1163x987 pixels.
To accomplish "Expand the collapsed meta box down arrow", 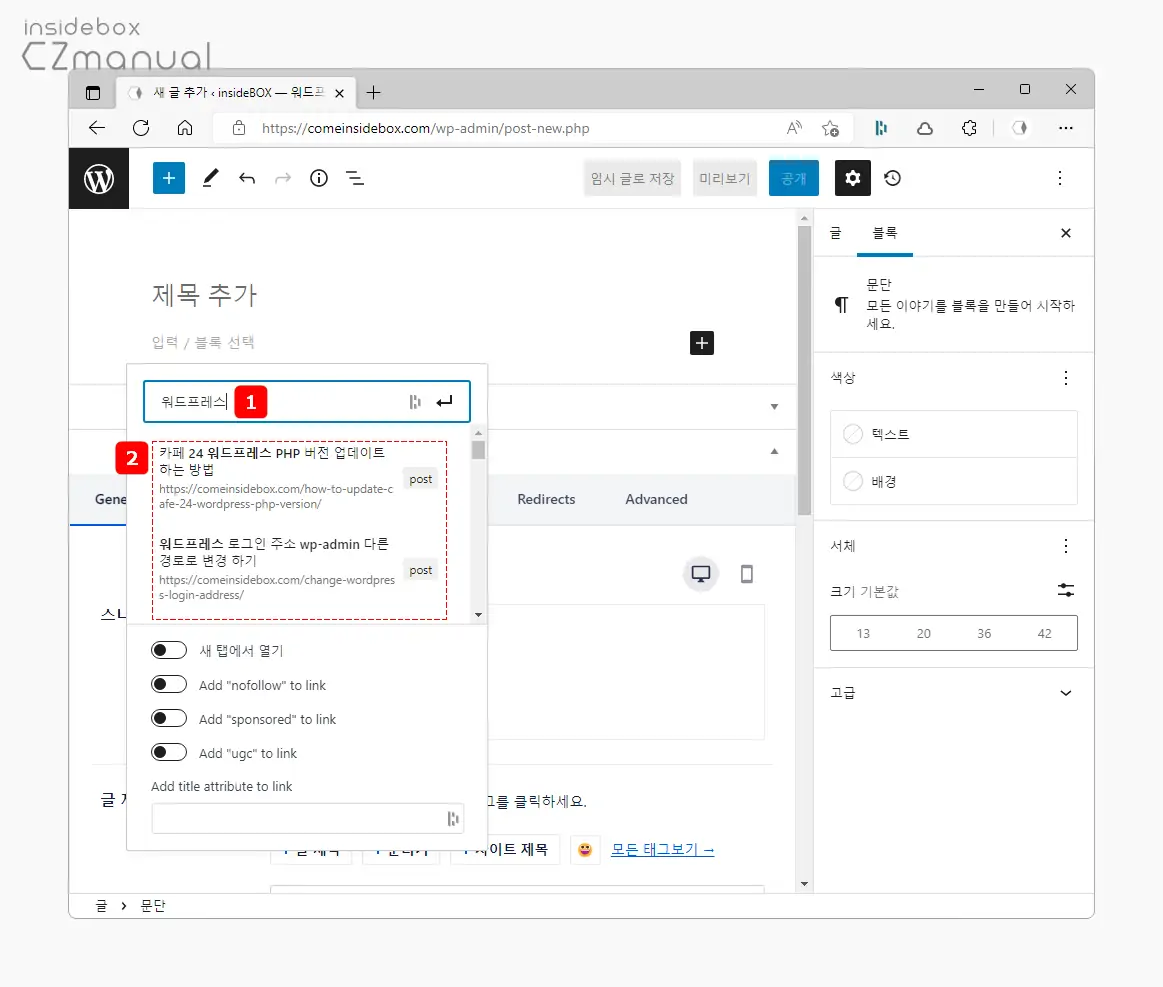I will (x=774, y=406).
